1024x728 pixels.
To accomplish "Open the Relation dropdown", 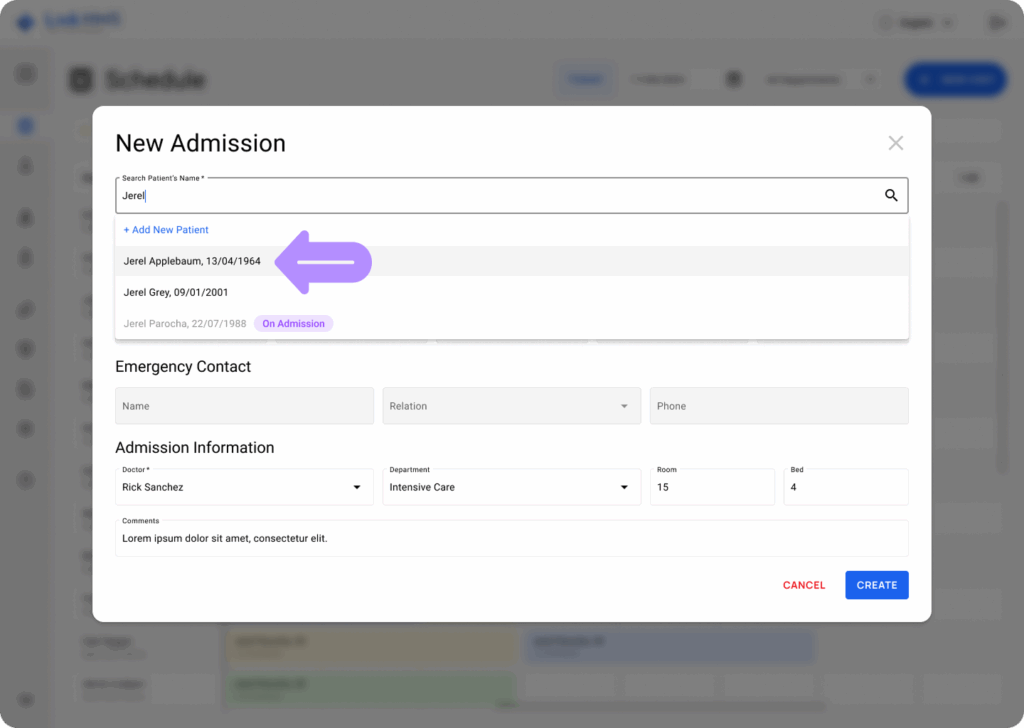I will (511, 406).
